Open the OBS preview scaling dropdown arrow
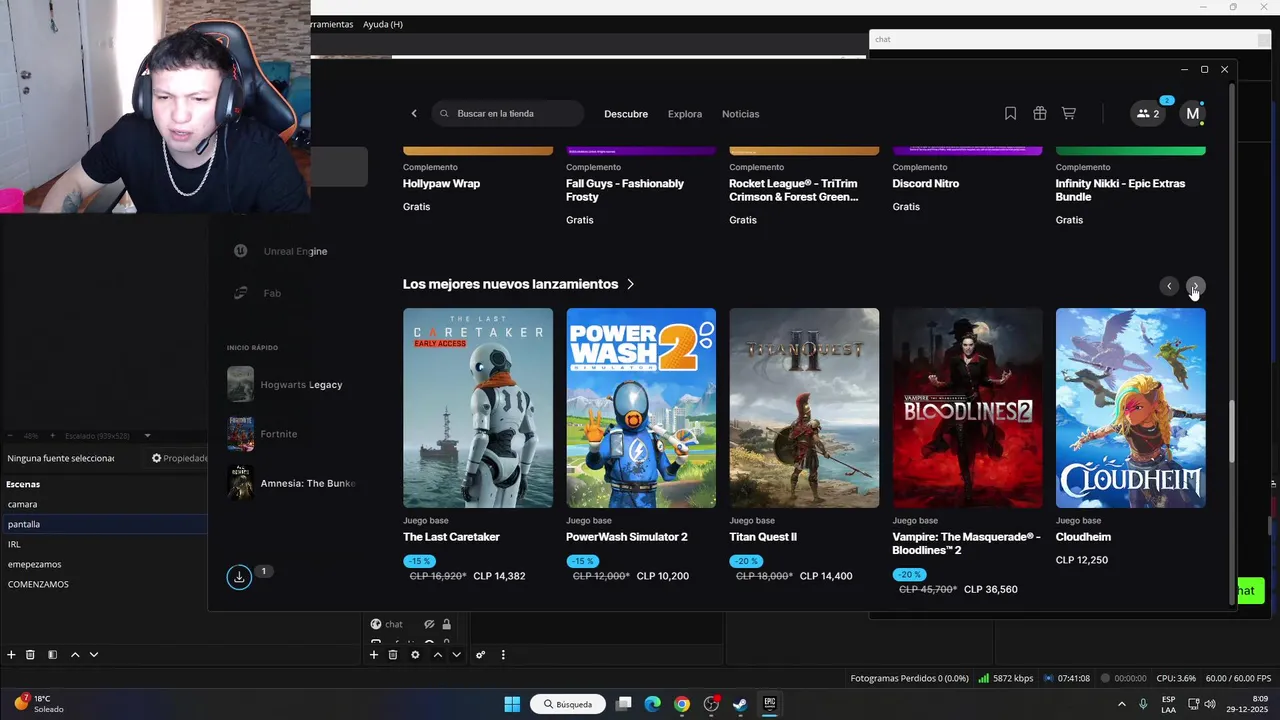Image resolution: width=1280 pixels, height=720 pixels. point(147,436)
